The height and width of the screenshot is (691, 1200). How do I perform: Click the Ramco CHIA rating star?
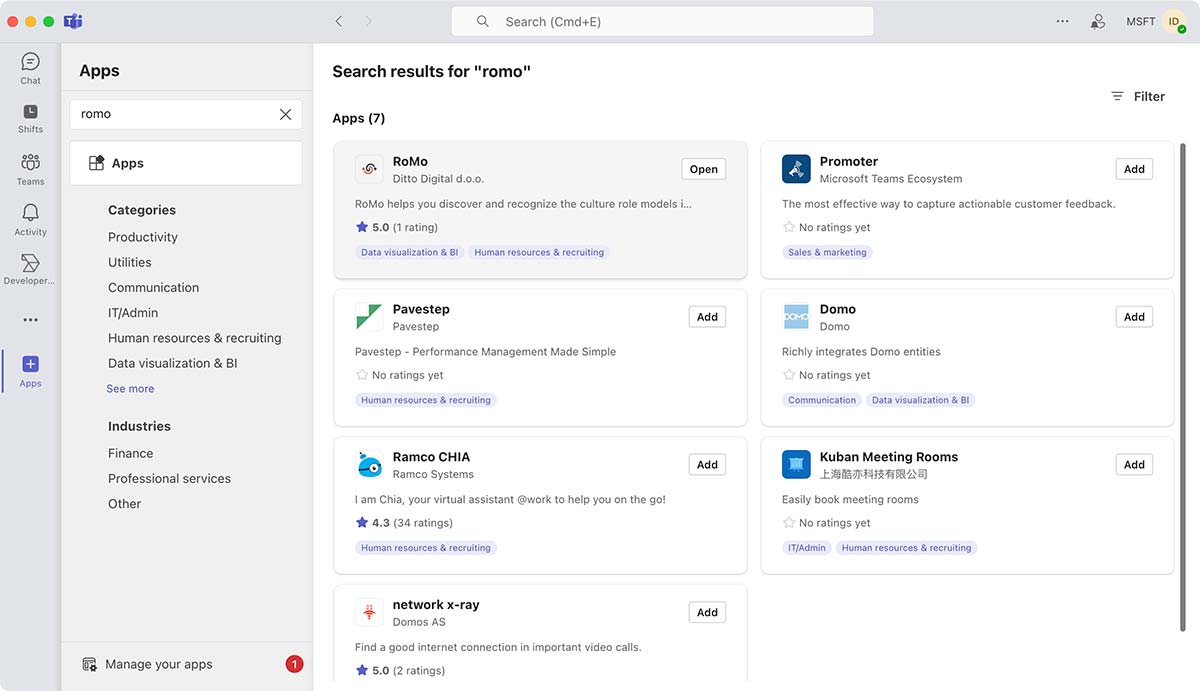(362, 522)
